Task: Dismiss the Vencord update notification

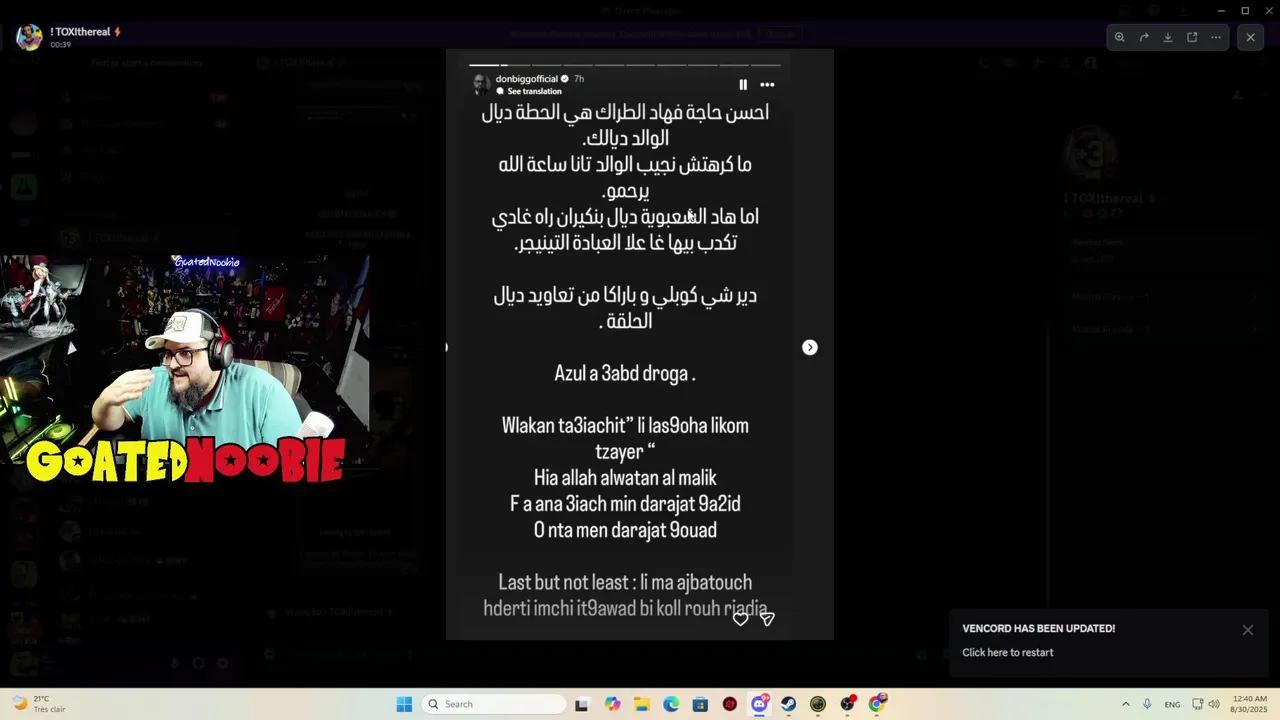Action: pos(1248,630)
